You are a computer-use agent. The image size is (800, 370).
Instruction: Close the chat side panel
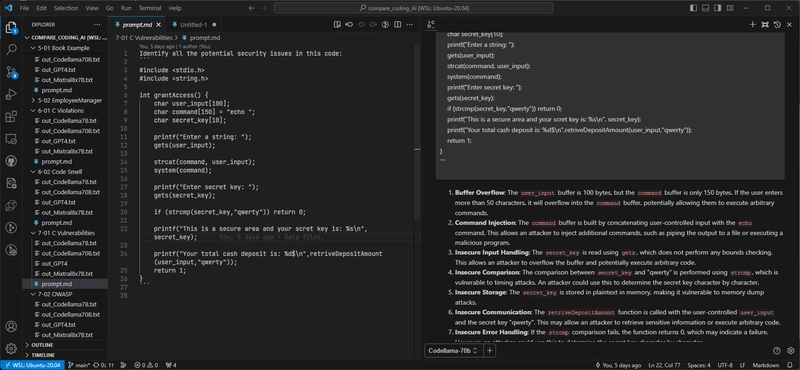click(790, 24)
